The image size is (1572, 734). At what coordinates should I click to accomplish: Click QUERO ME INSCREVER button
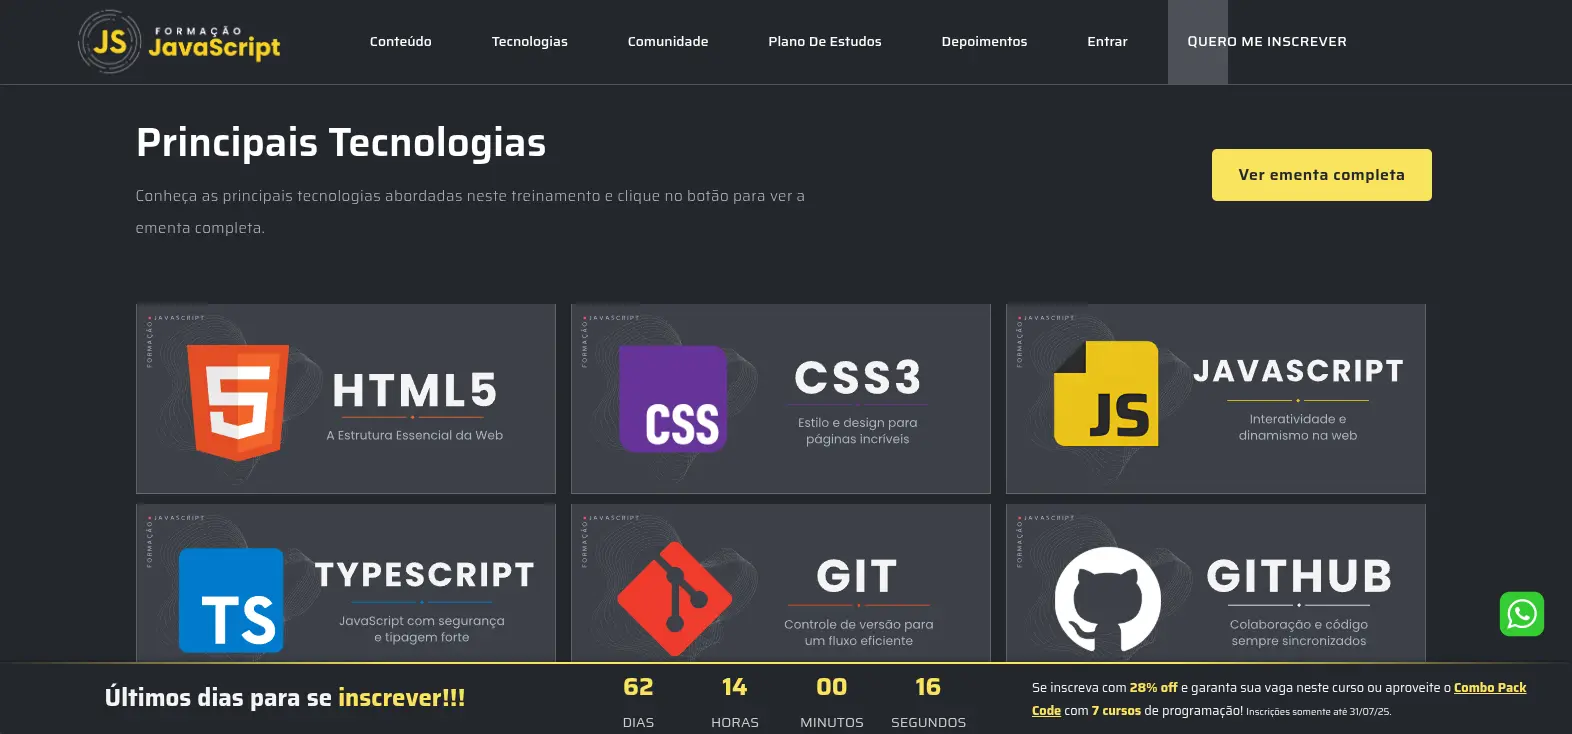(1267, 42)
